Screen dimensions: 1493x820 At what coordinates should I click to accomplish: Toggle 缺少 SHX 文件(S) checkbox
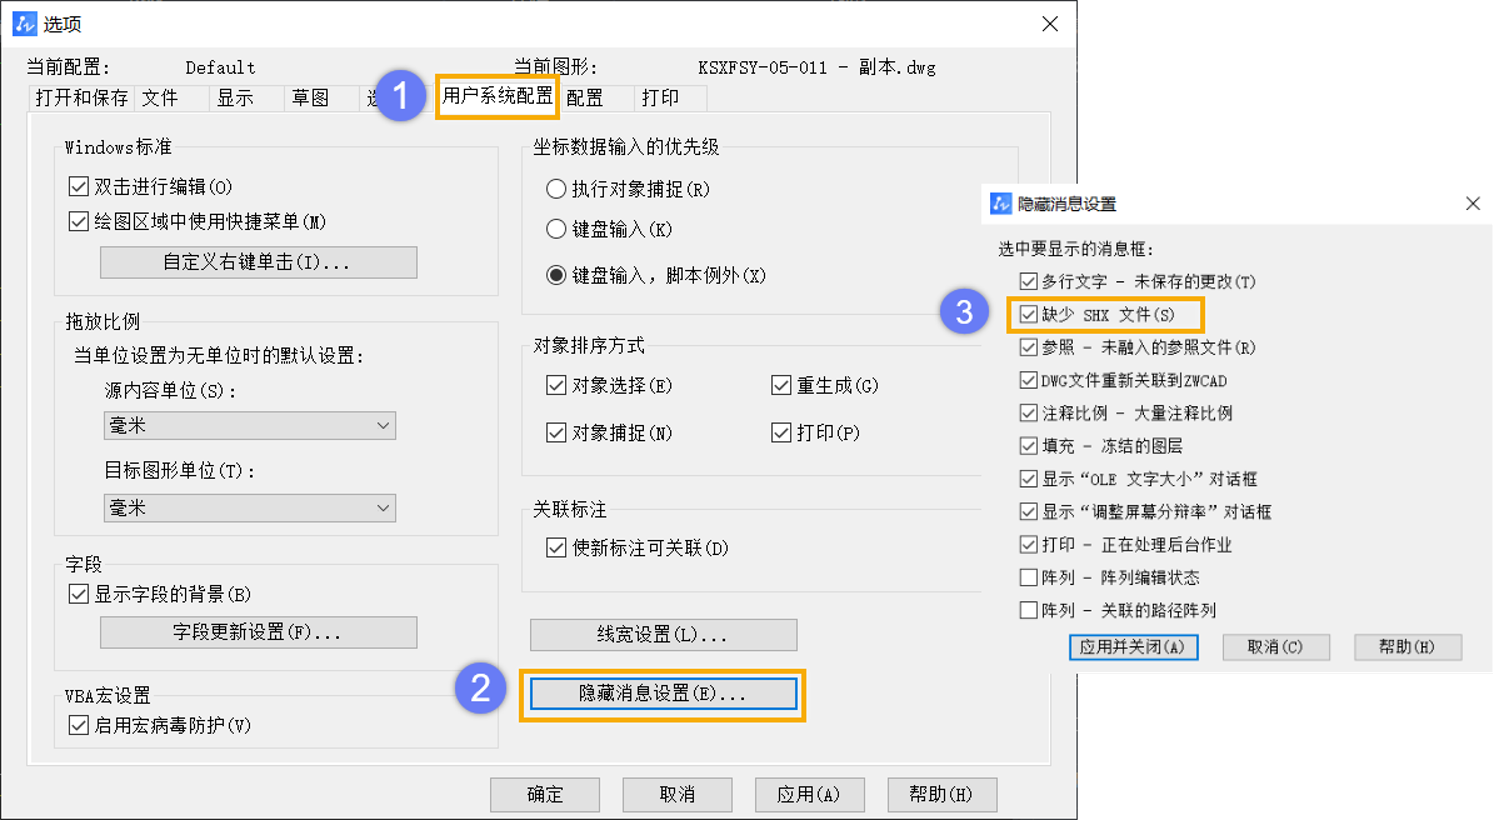point(1028,314)
